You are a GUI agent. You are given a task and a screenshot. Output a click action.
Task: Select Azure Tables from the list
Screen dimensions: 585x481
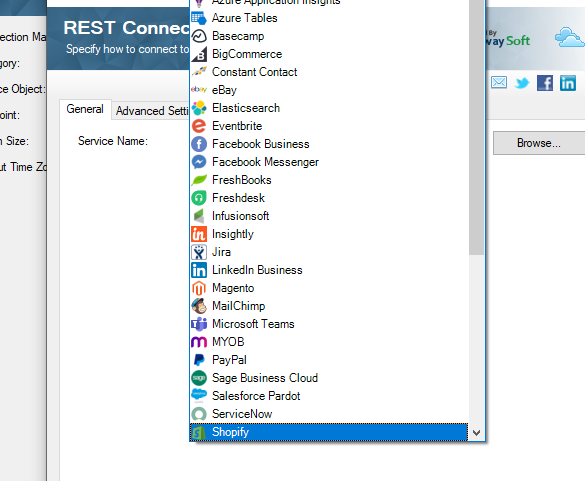[329, 18]
